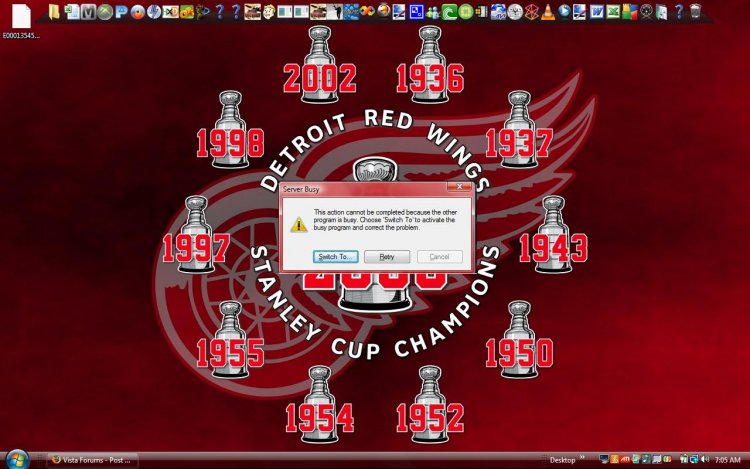Click the yellow warning triangle in the dialog

(x=298, y=224)
